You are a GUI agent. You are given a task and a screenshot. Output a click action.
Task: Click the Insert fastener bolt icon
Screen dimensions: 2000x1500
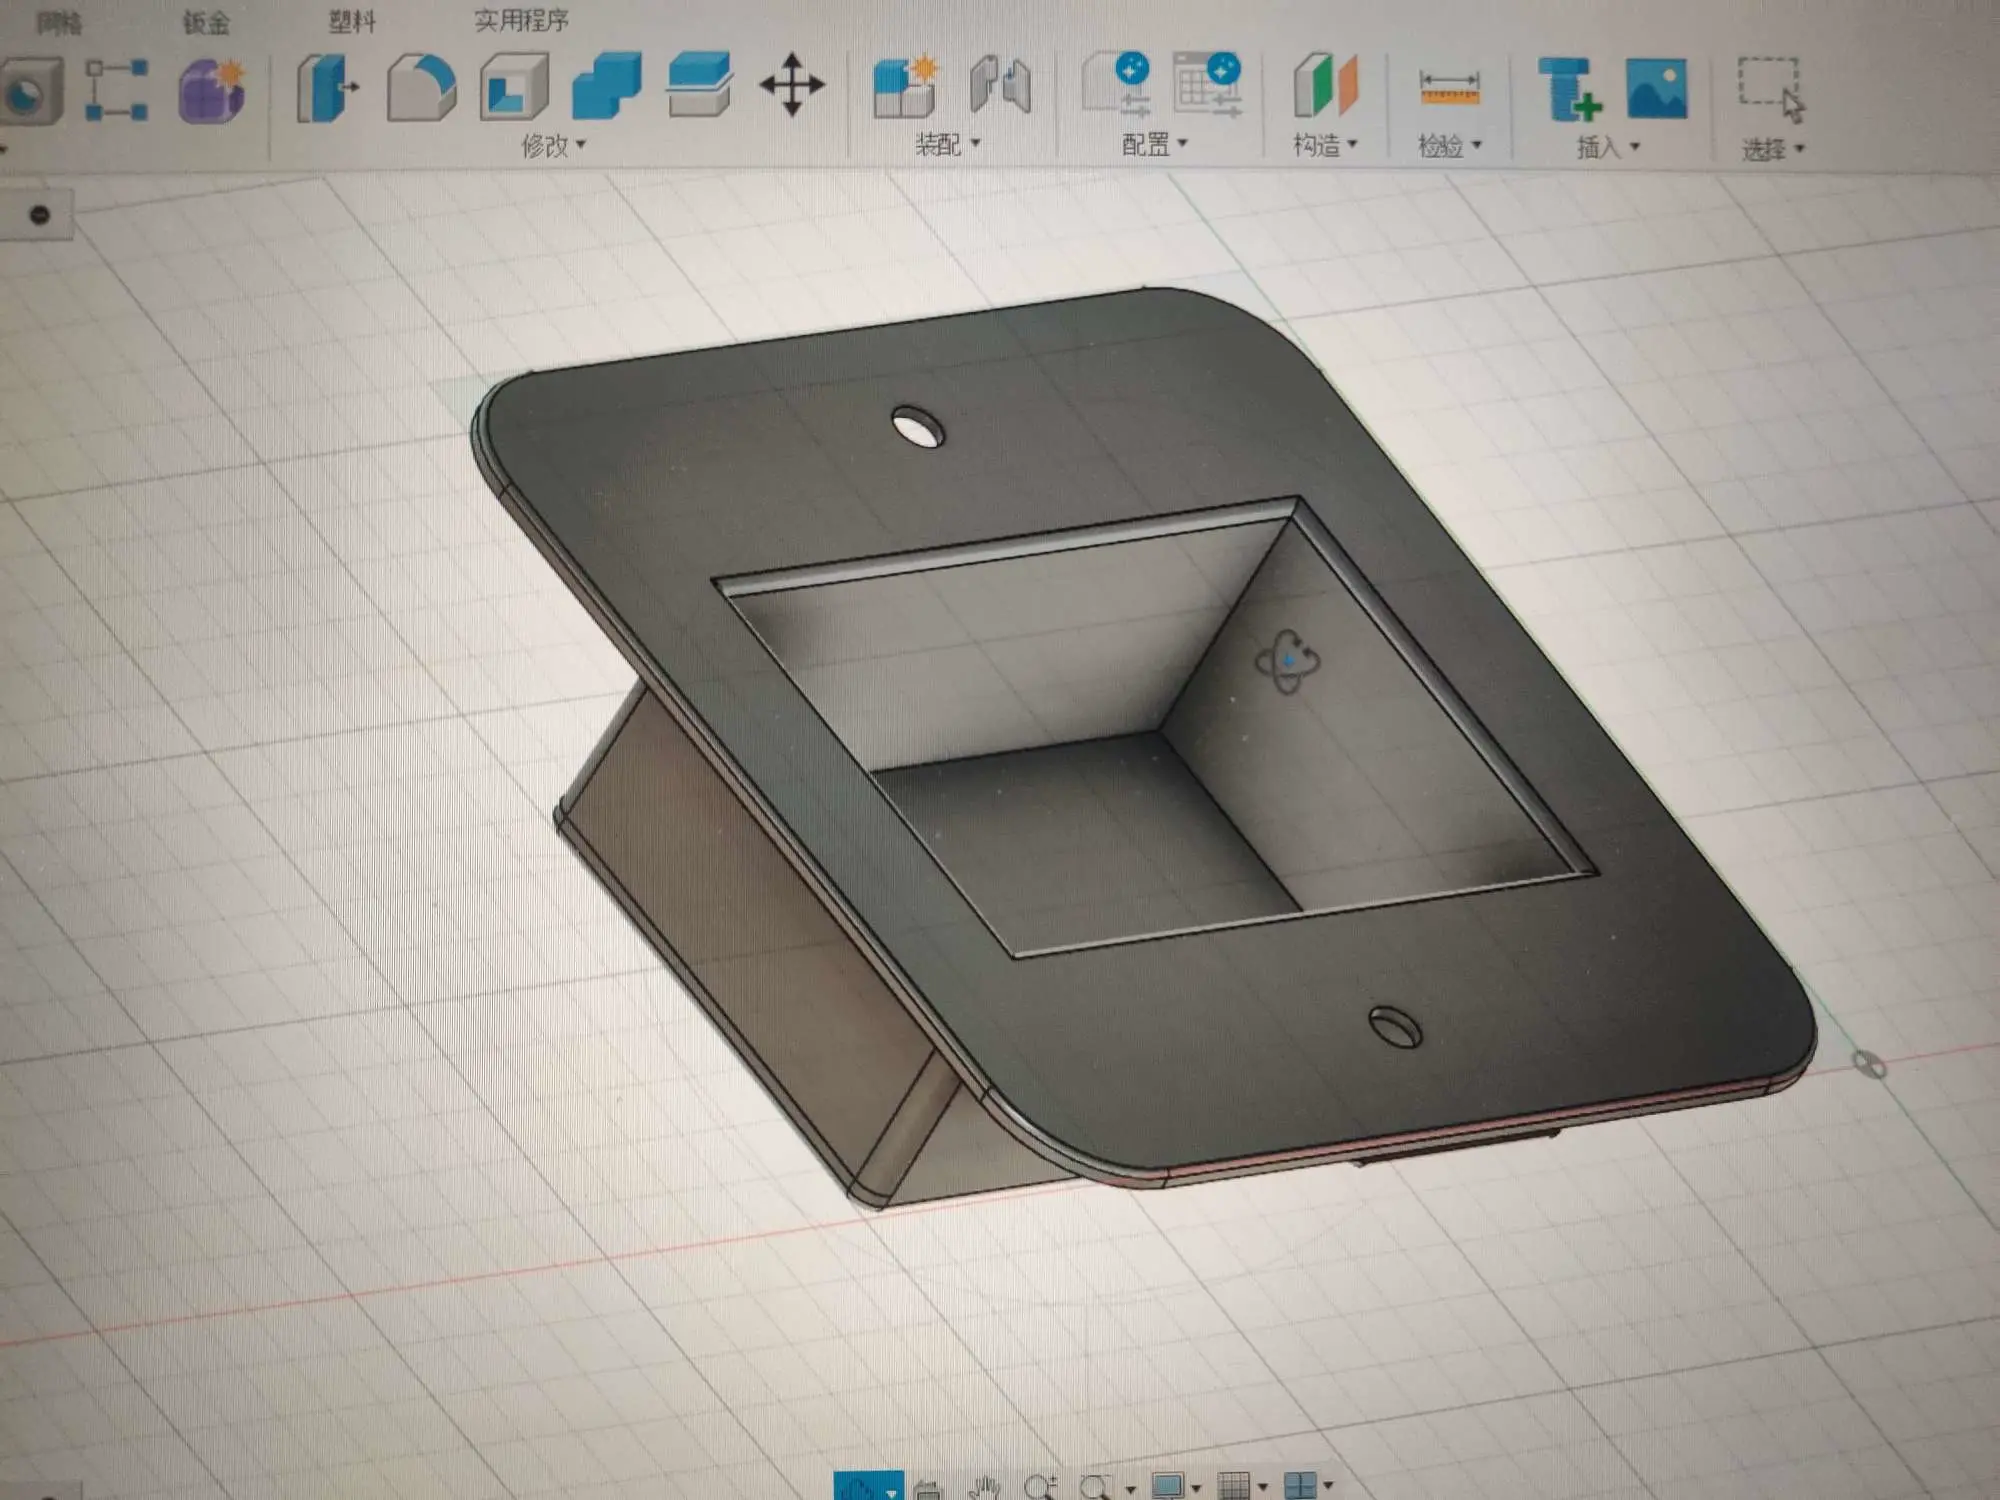click(x=1569, y=89)
